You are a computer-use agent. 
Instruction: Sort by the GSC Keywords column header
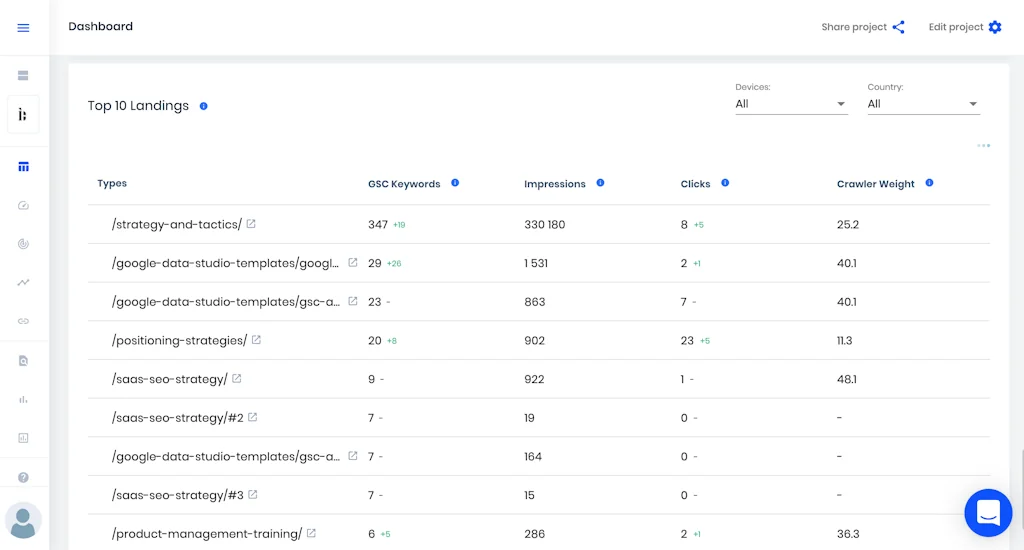[404, 184]
